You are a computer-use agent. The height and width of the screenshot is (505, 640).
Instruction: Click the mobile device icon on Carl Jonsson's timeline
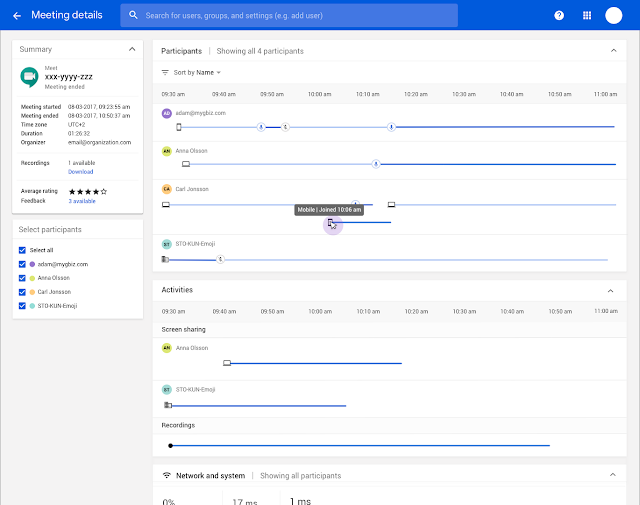pos(332,223)
